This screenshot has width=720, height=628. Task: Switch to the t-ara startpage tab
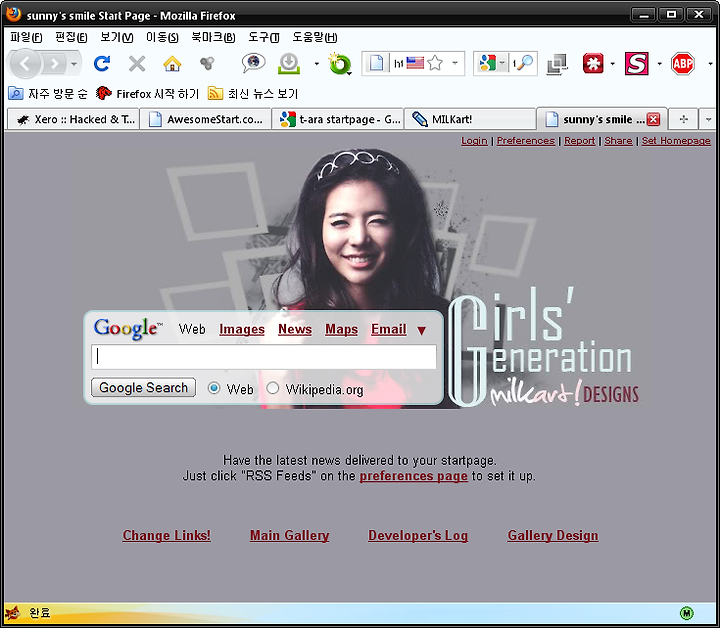tap(338, 119)
